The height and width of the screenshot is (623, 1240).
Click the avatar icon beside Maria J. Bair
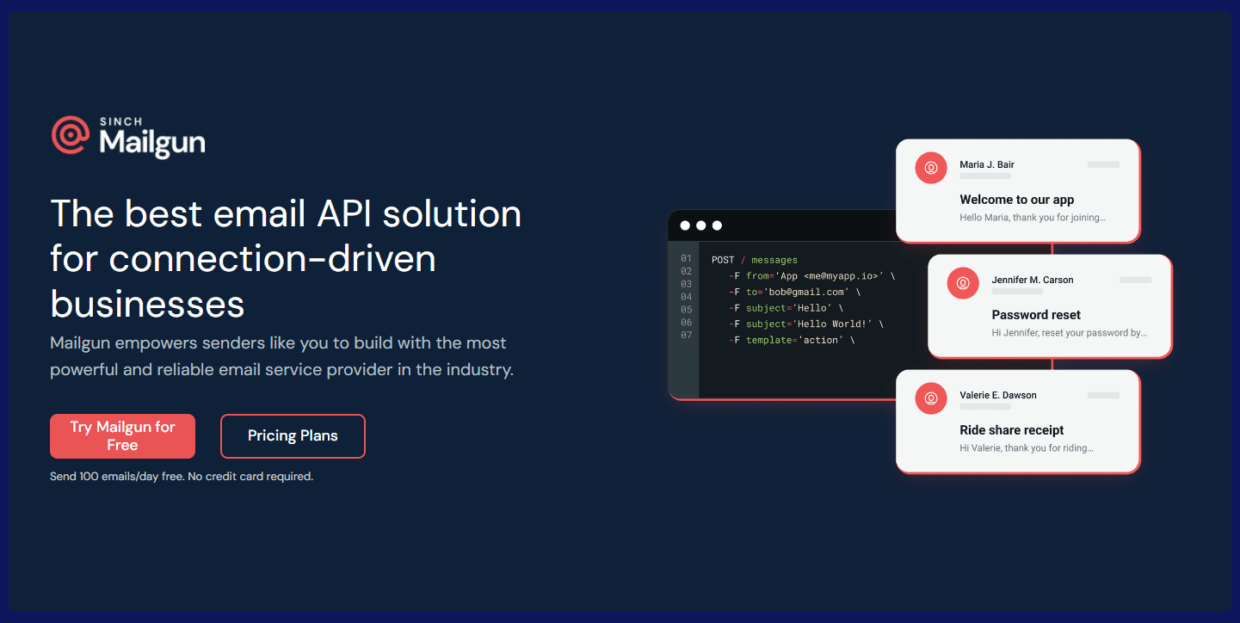point(931,168)
